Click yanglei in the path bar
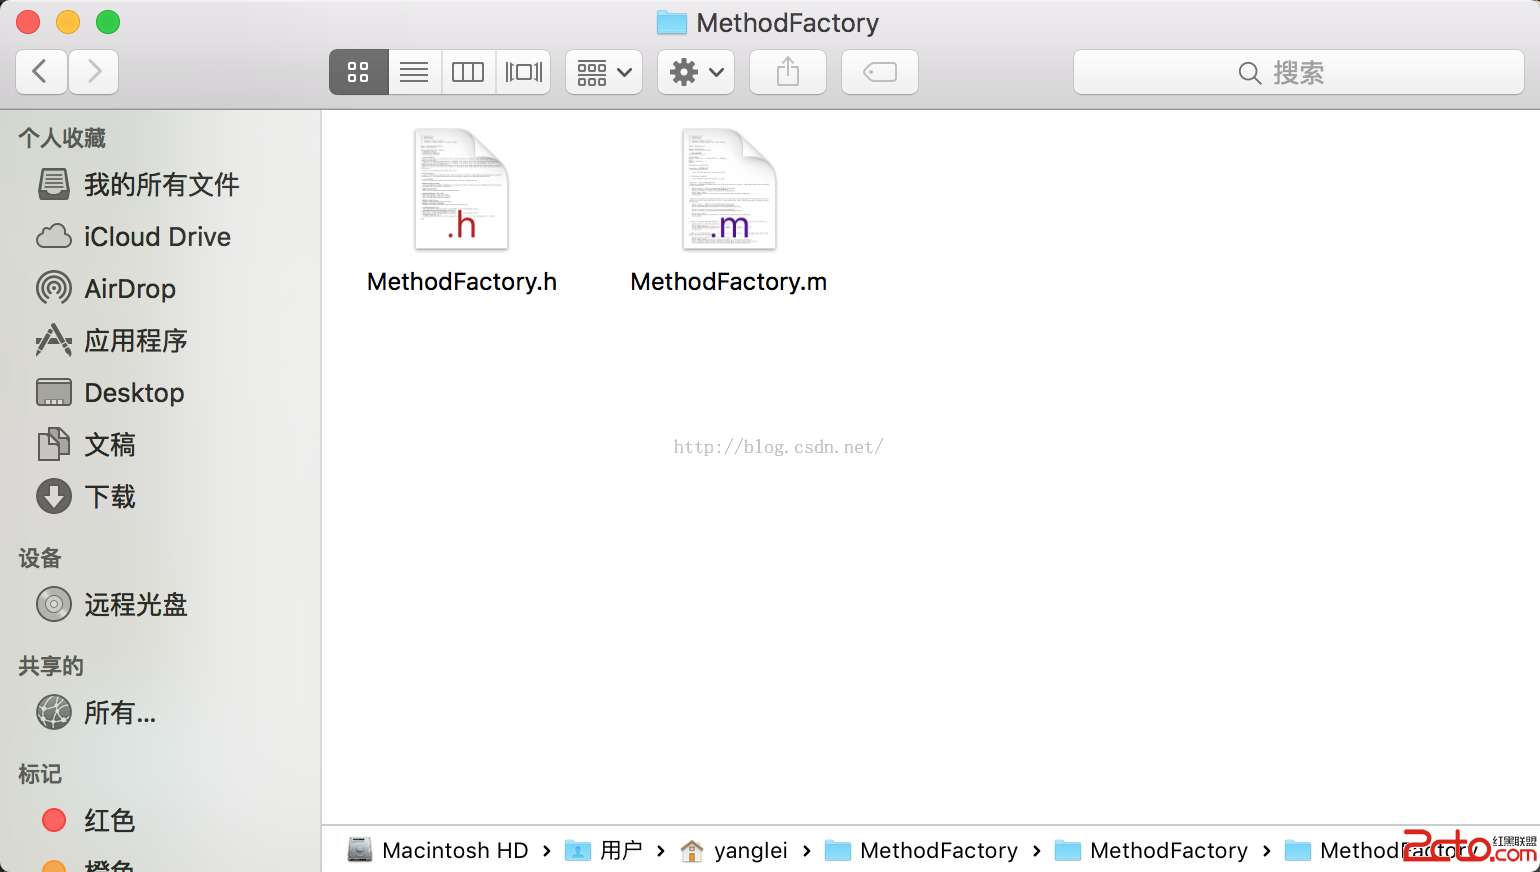 (750, 850)
